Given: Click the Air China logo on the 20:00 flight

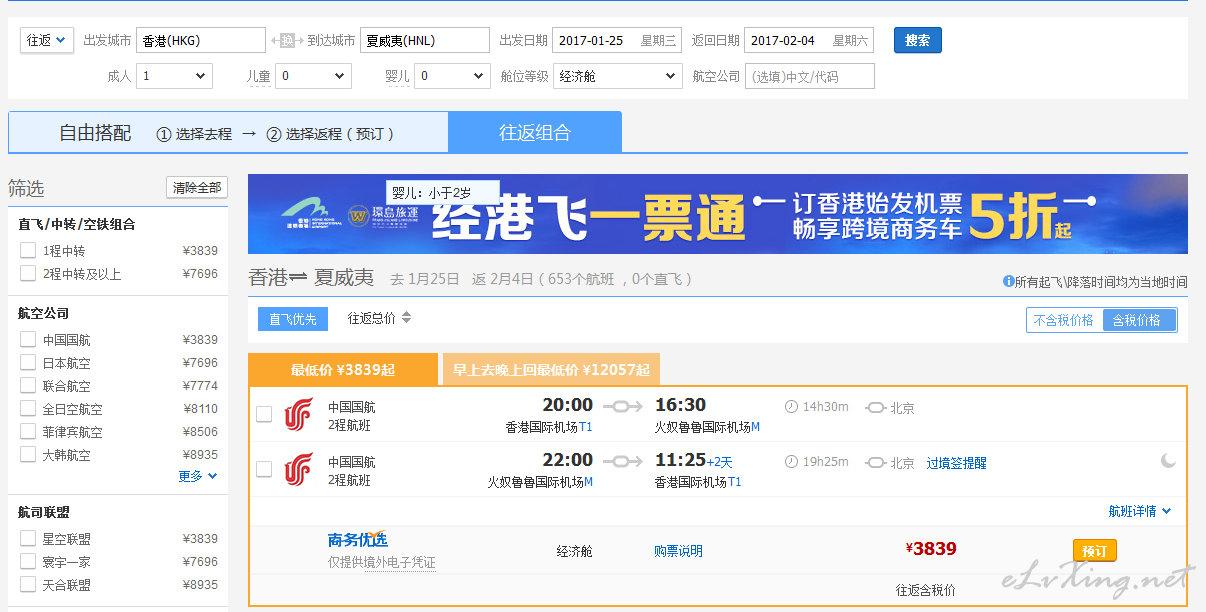Looking at the screenshot, I should point(298,414).
